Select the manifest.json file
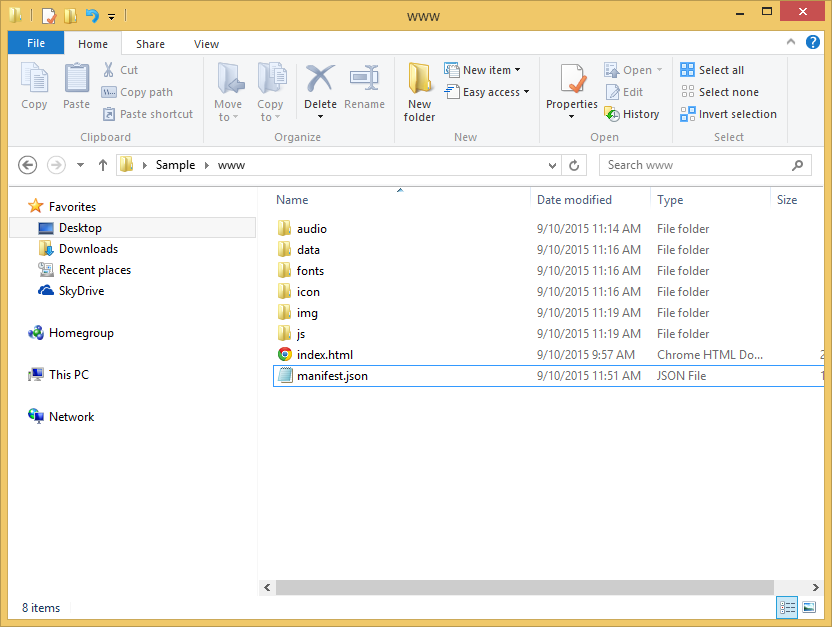 [x=548, y=376]
